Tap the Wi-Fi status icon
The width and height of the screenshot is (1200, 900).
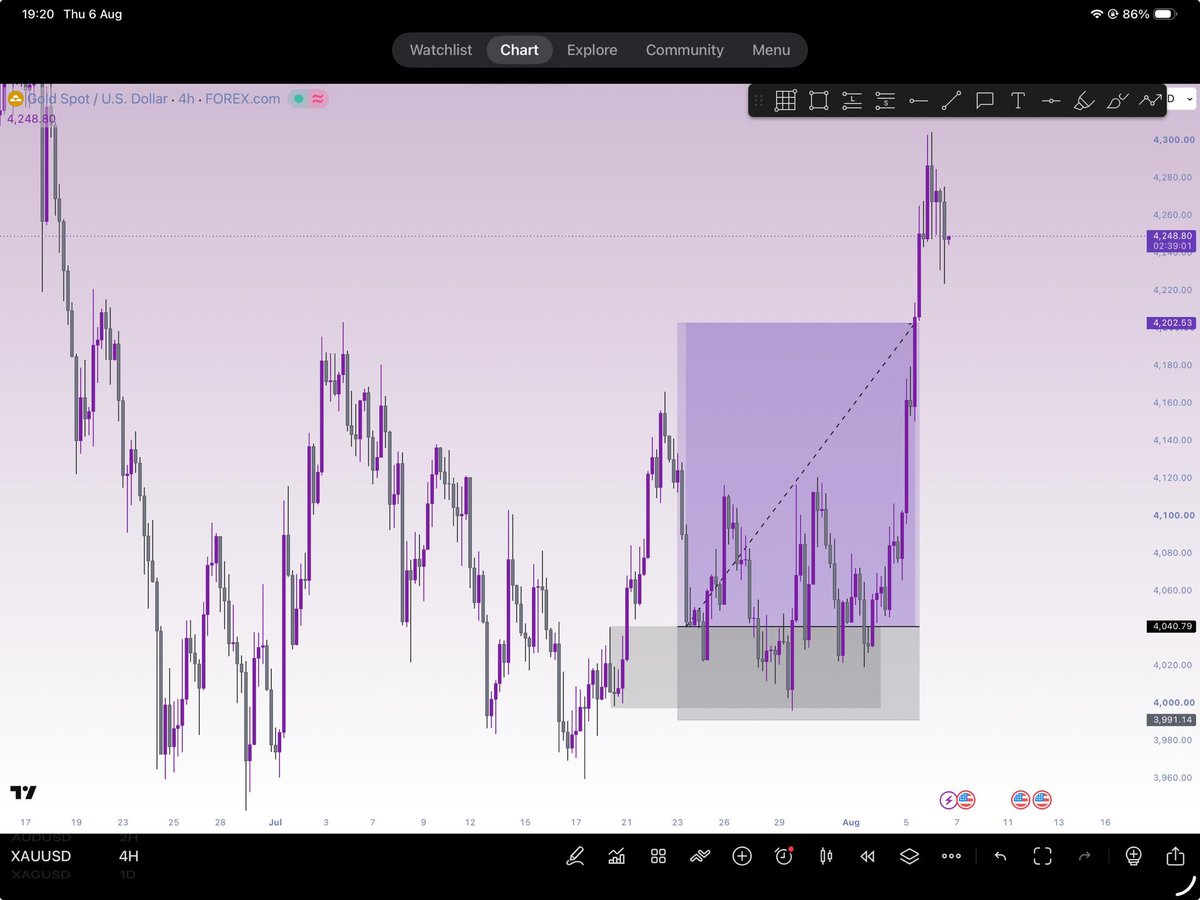(x=1097, y=14)
